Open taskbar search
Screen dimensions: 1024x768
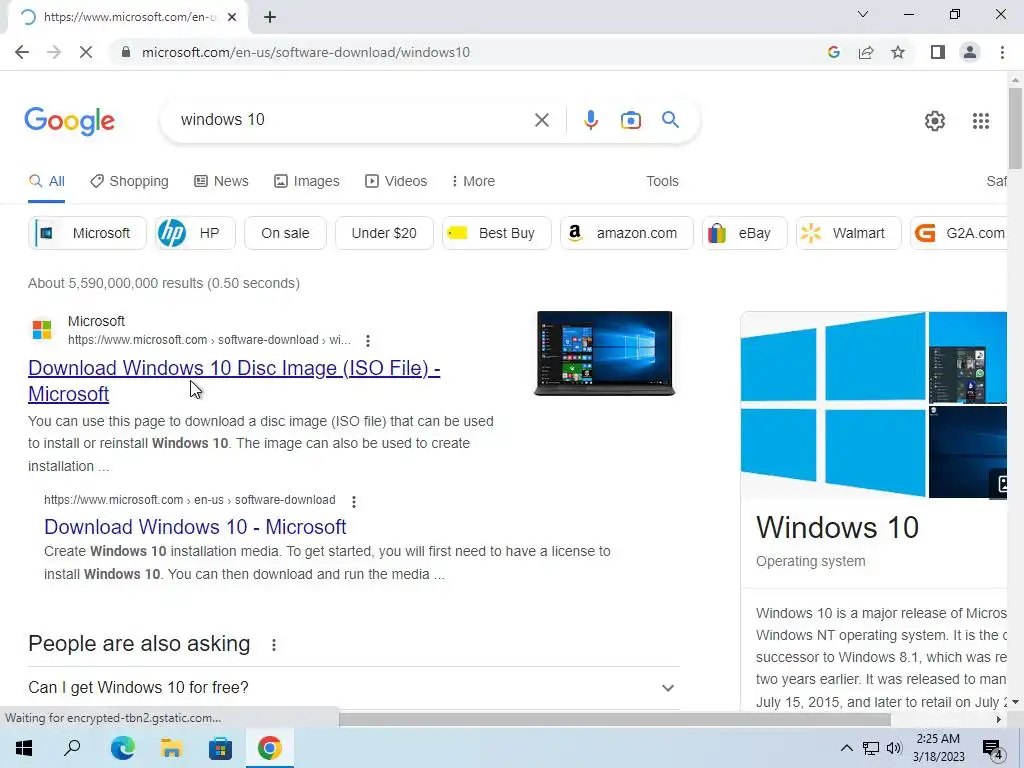click(x=72, y=748)
